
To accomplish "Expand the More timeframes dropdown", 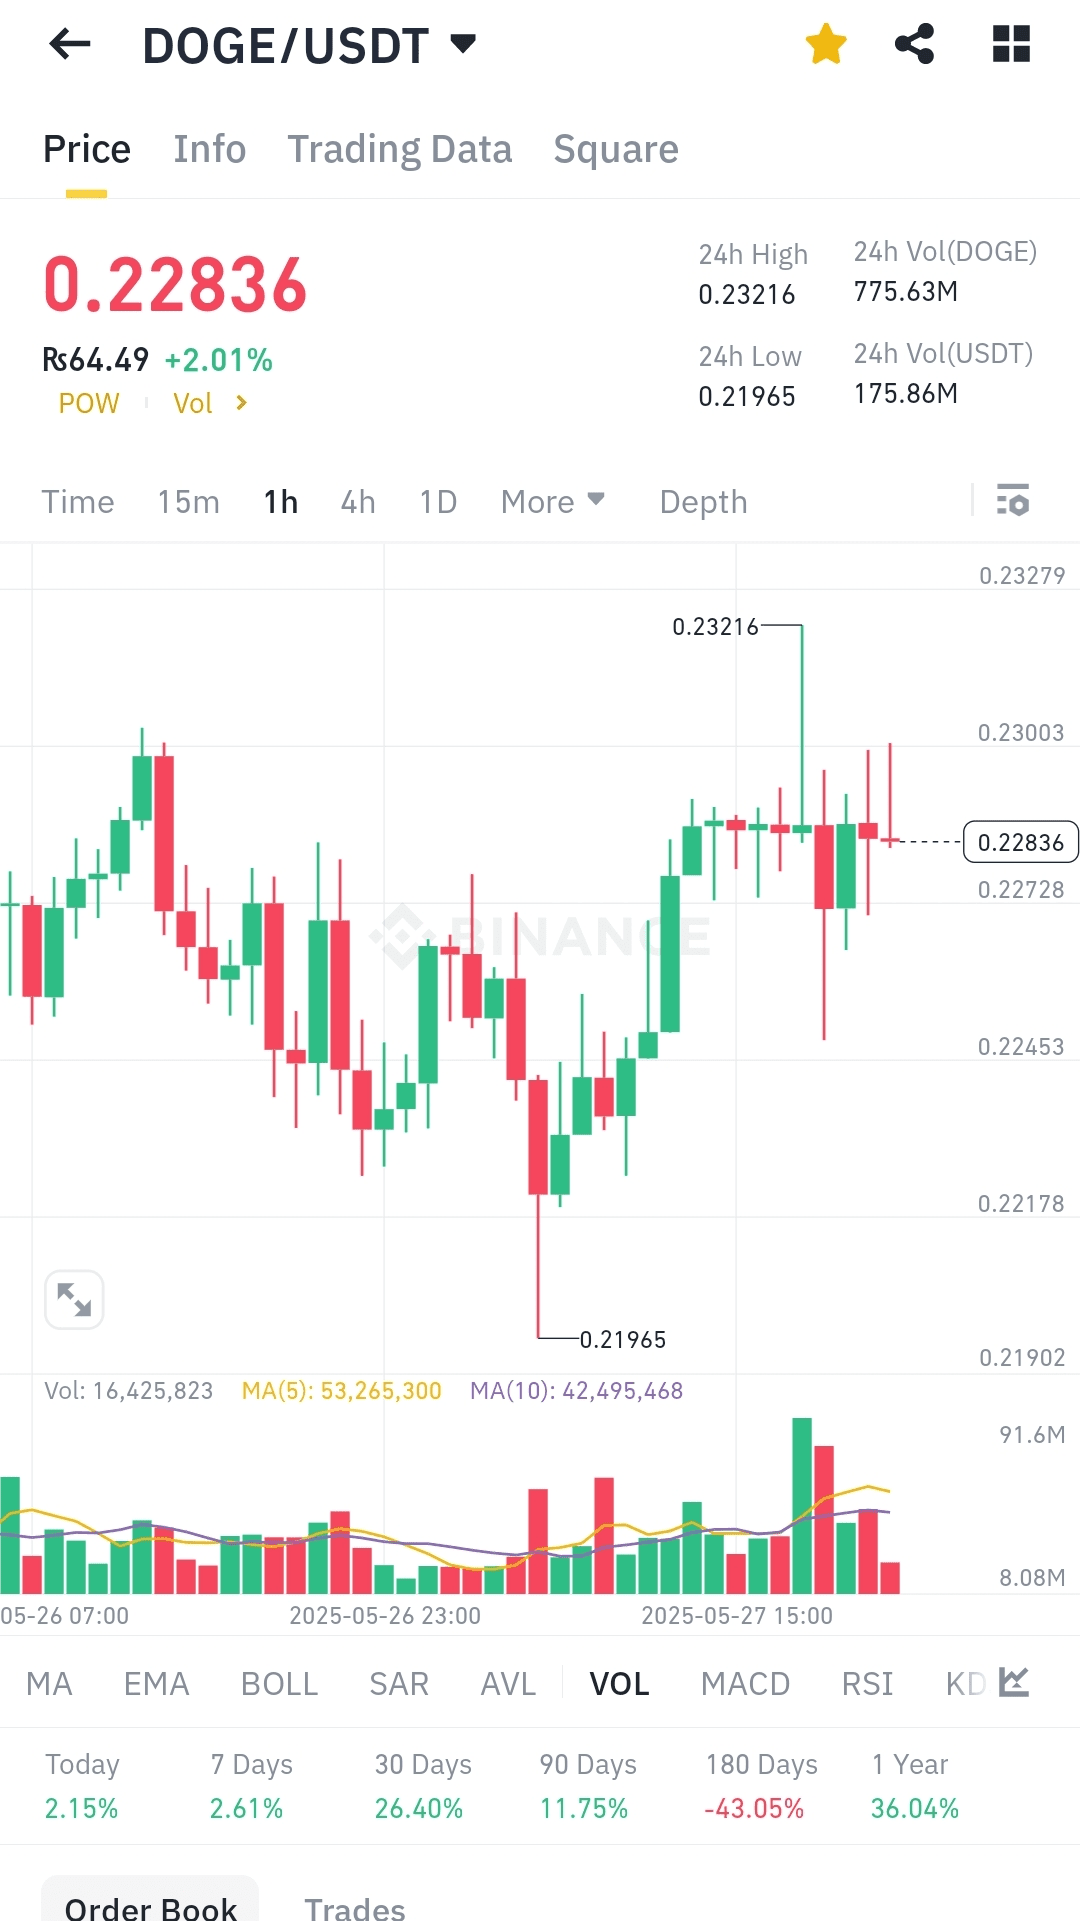I will click(x=553, y=501).
